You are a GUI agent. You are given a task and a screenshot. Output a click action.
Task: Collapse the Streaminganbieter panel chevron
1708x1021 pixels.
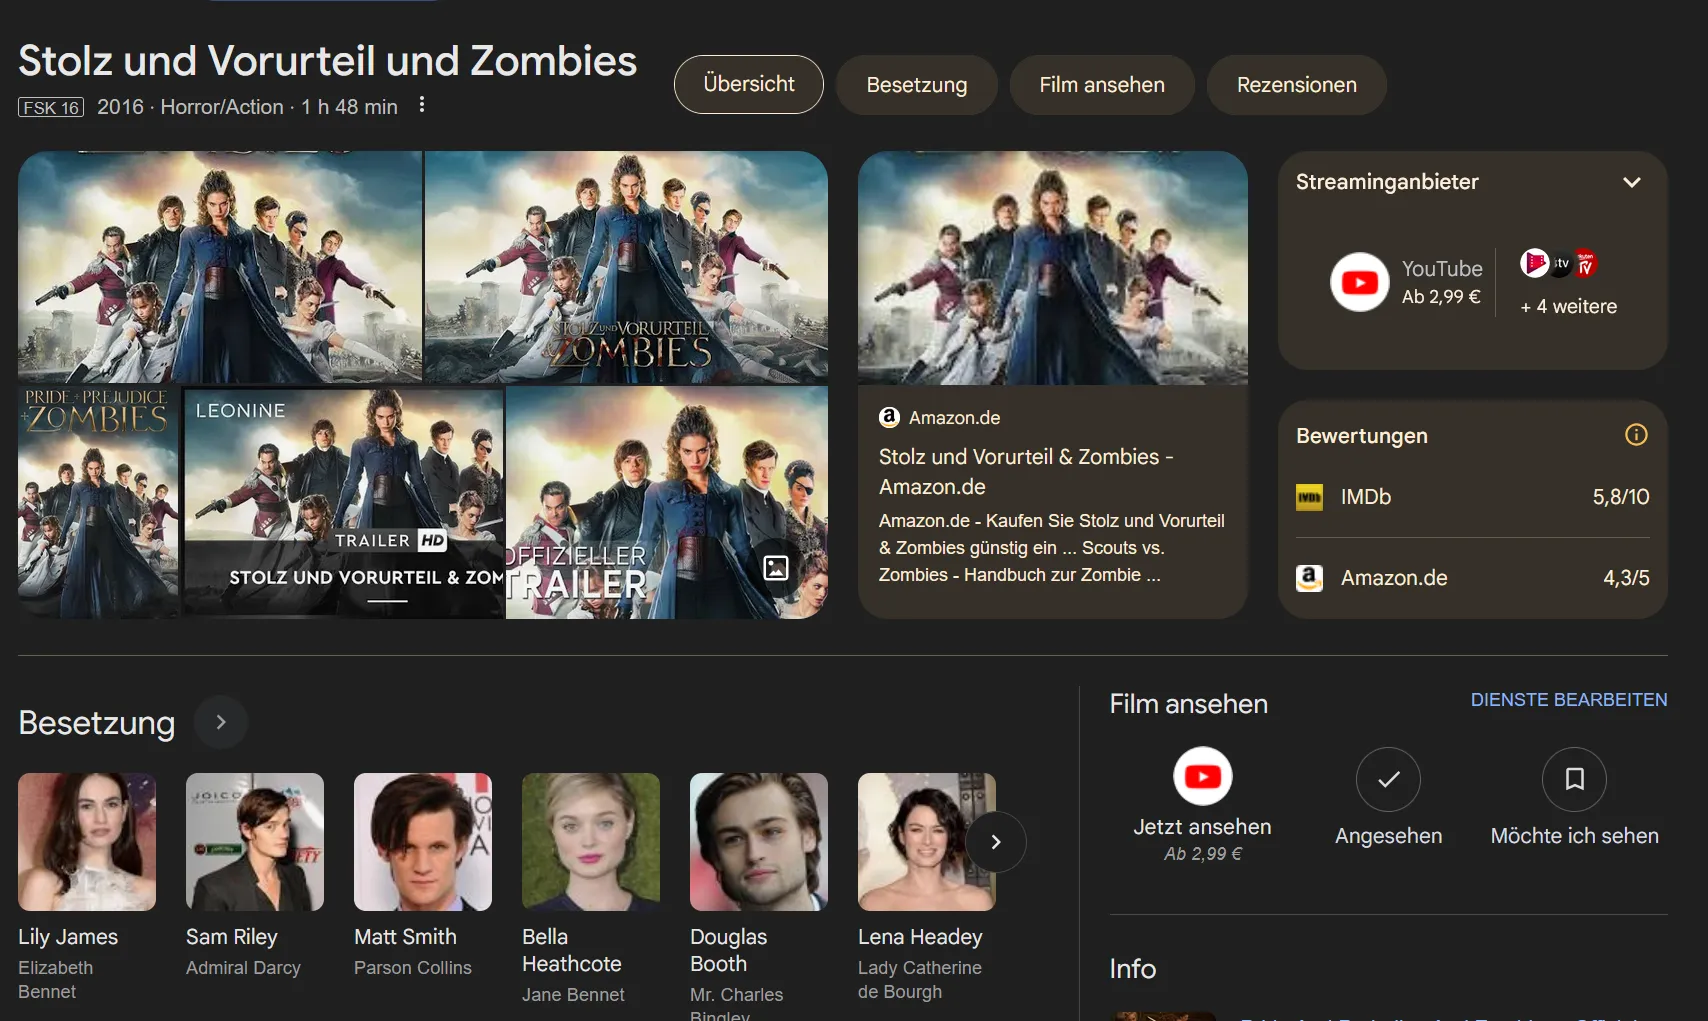click(1631, 182)
